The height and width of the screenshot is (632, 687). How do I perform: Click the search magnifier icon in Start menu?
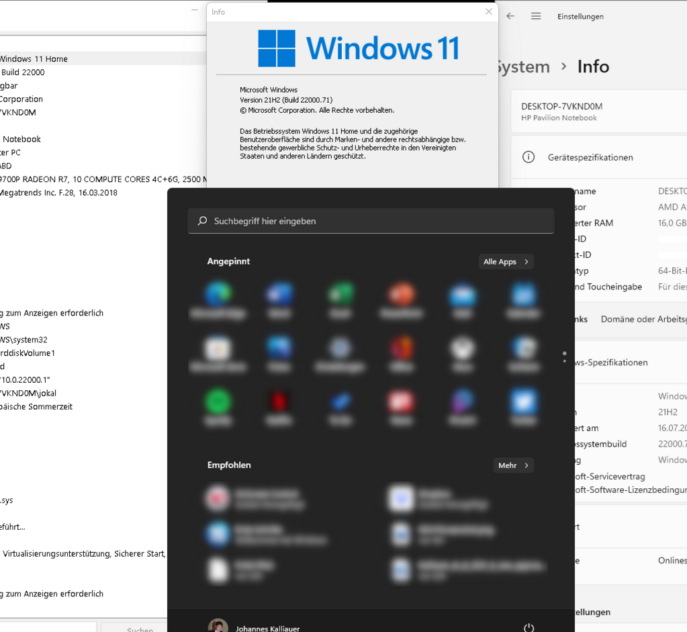(202, 220)
